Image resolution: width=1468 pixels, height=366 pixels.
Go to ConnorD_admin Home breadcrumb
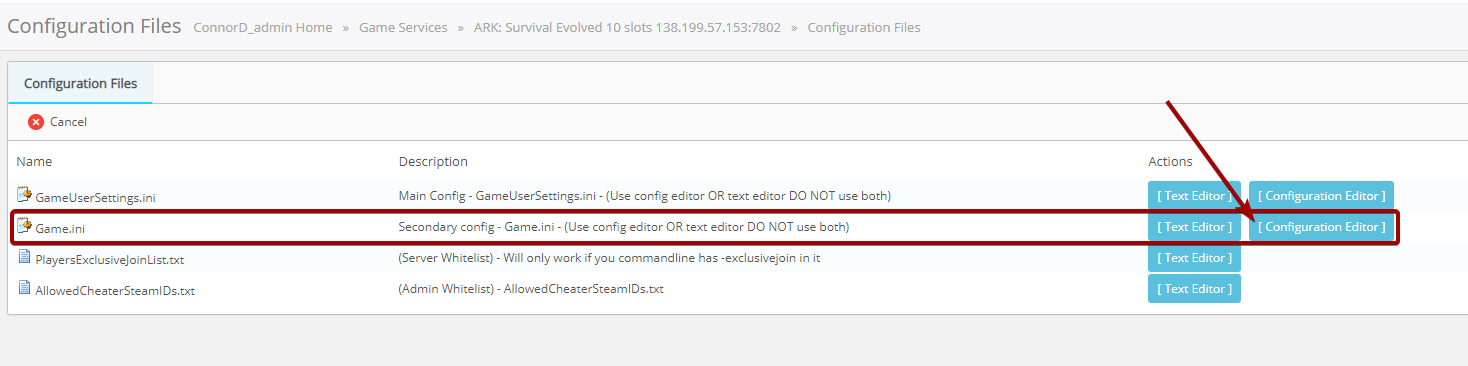pos(262,28)
